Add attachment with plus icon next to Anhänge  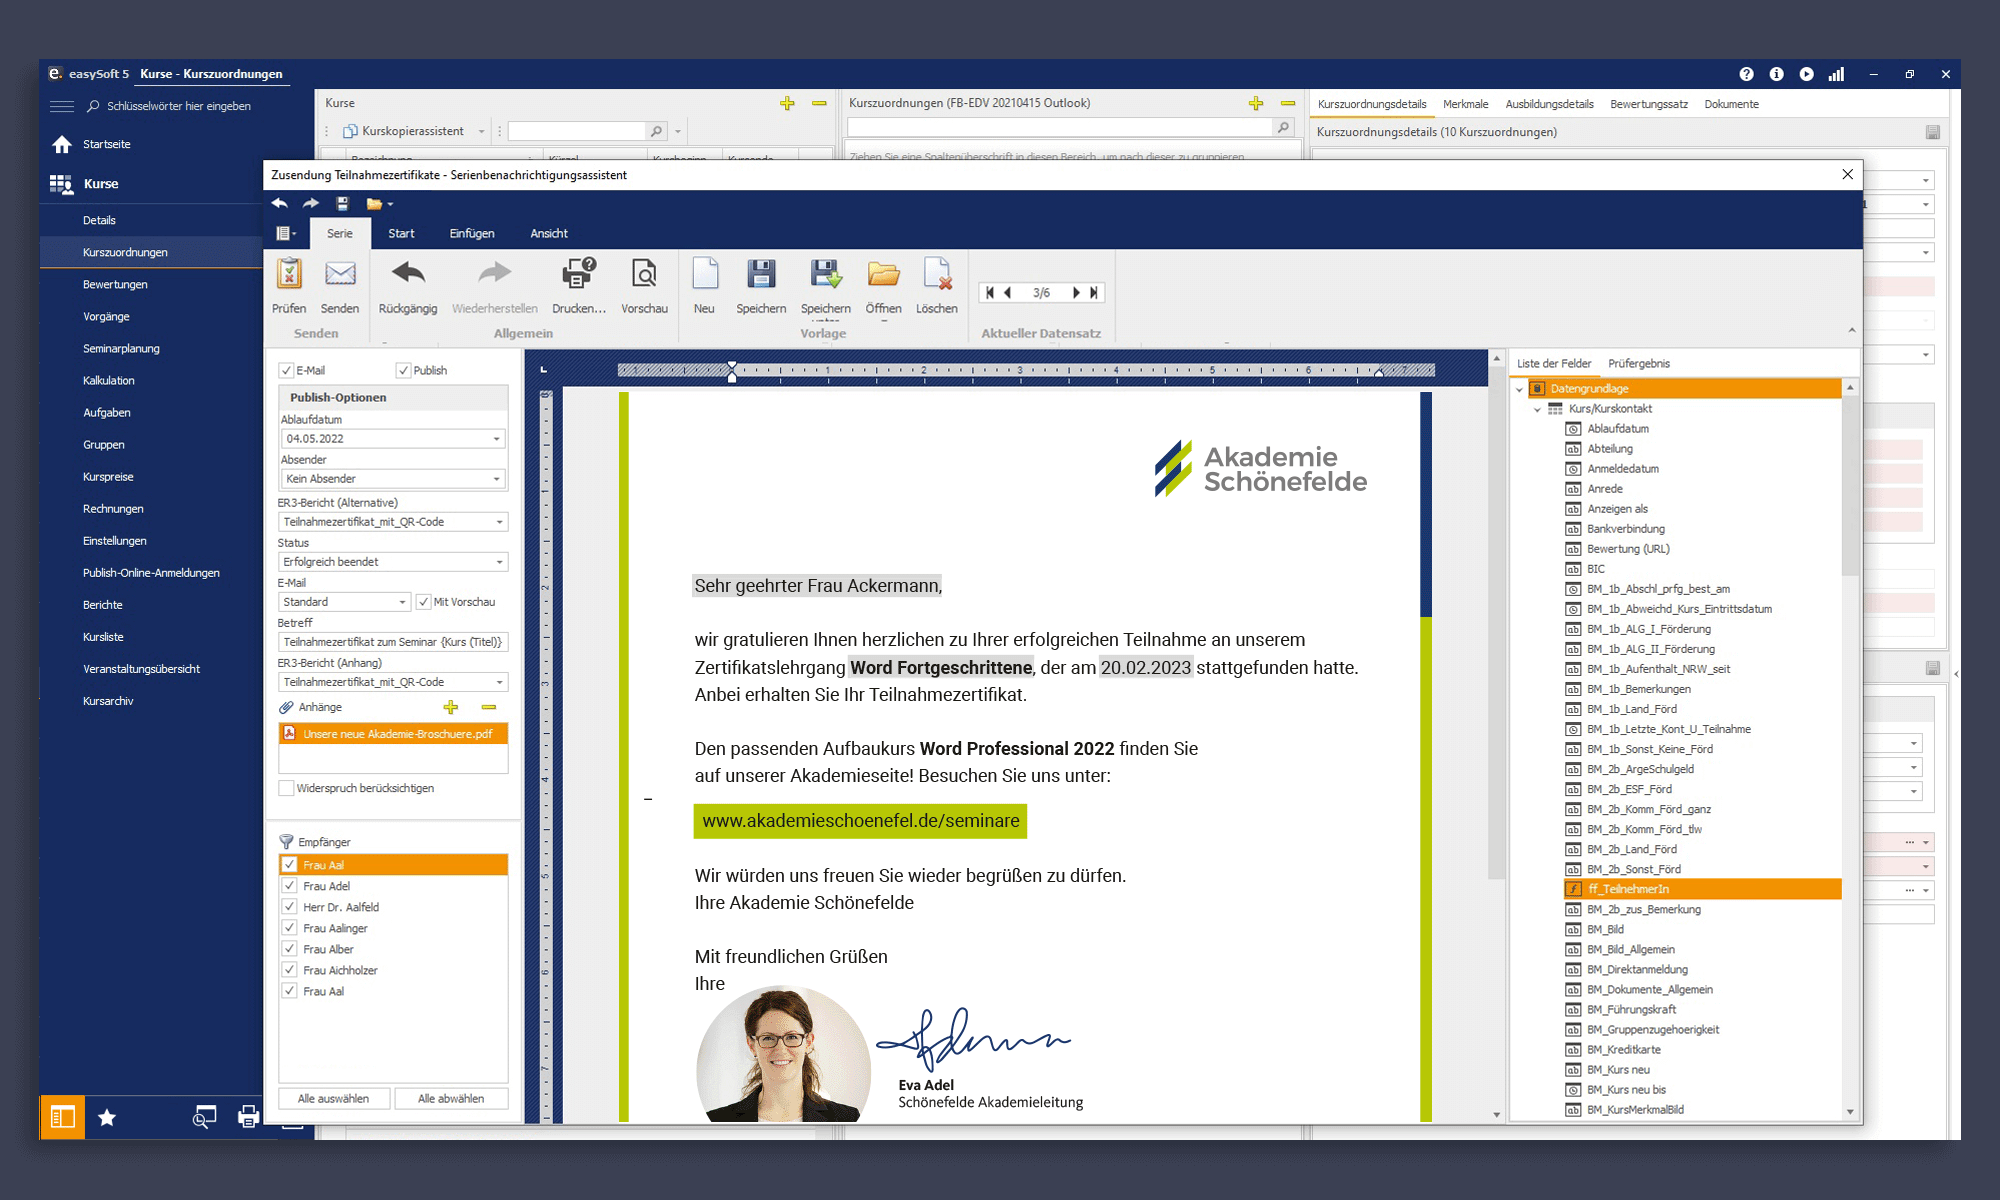tap(451, 707)
